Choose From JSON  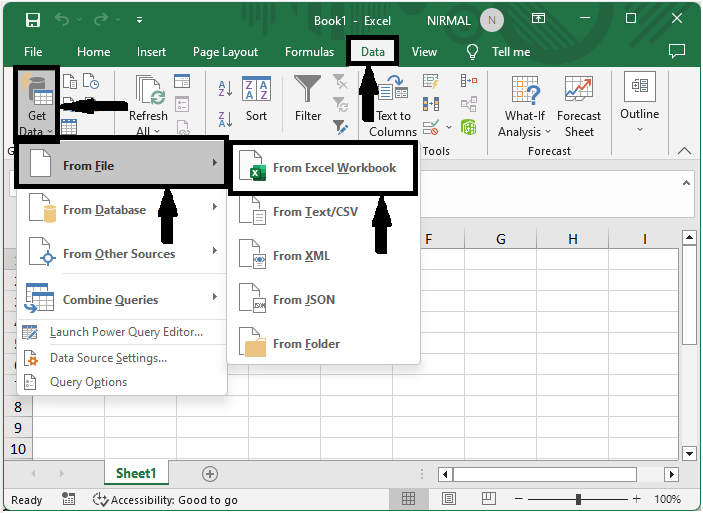click(323, 300)
